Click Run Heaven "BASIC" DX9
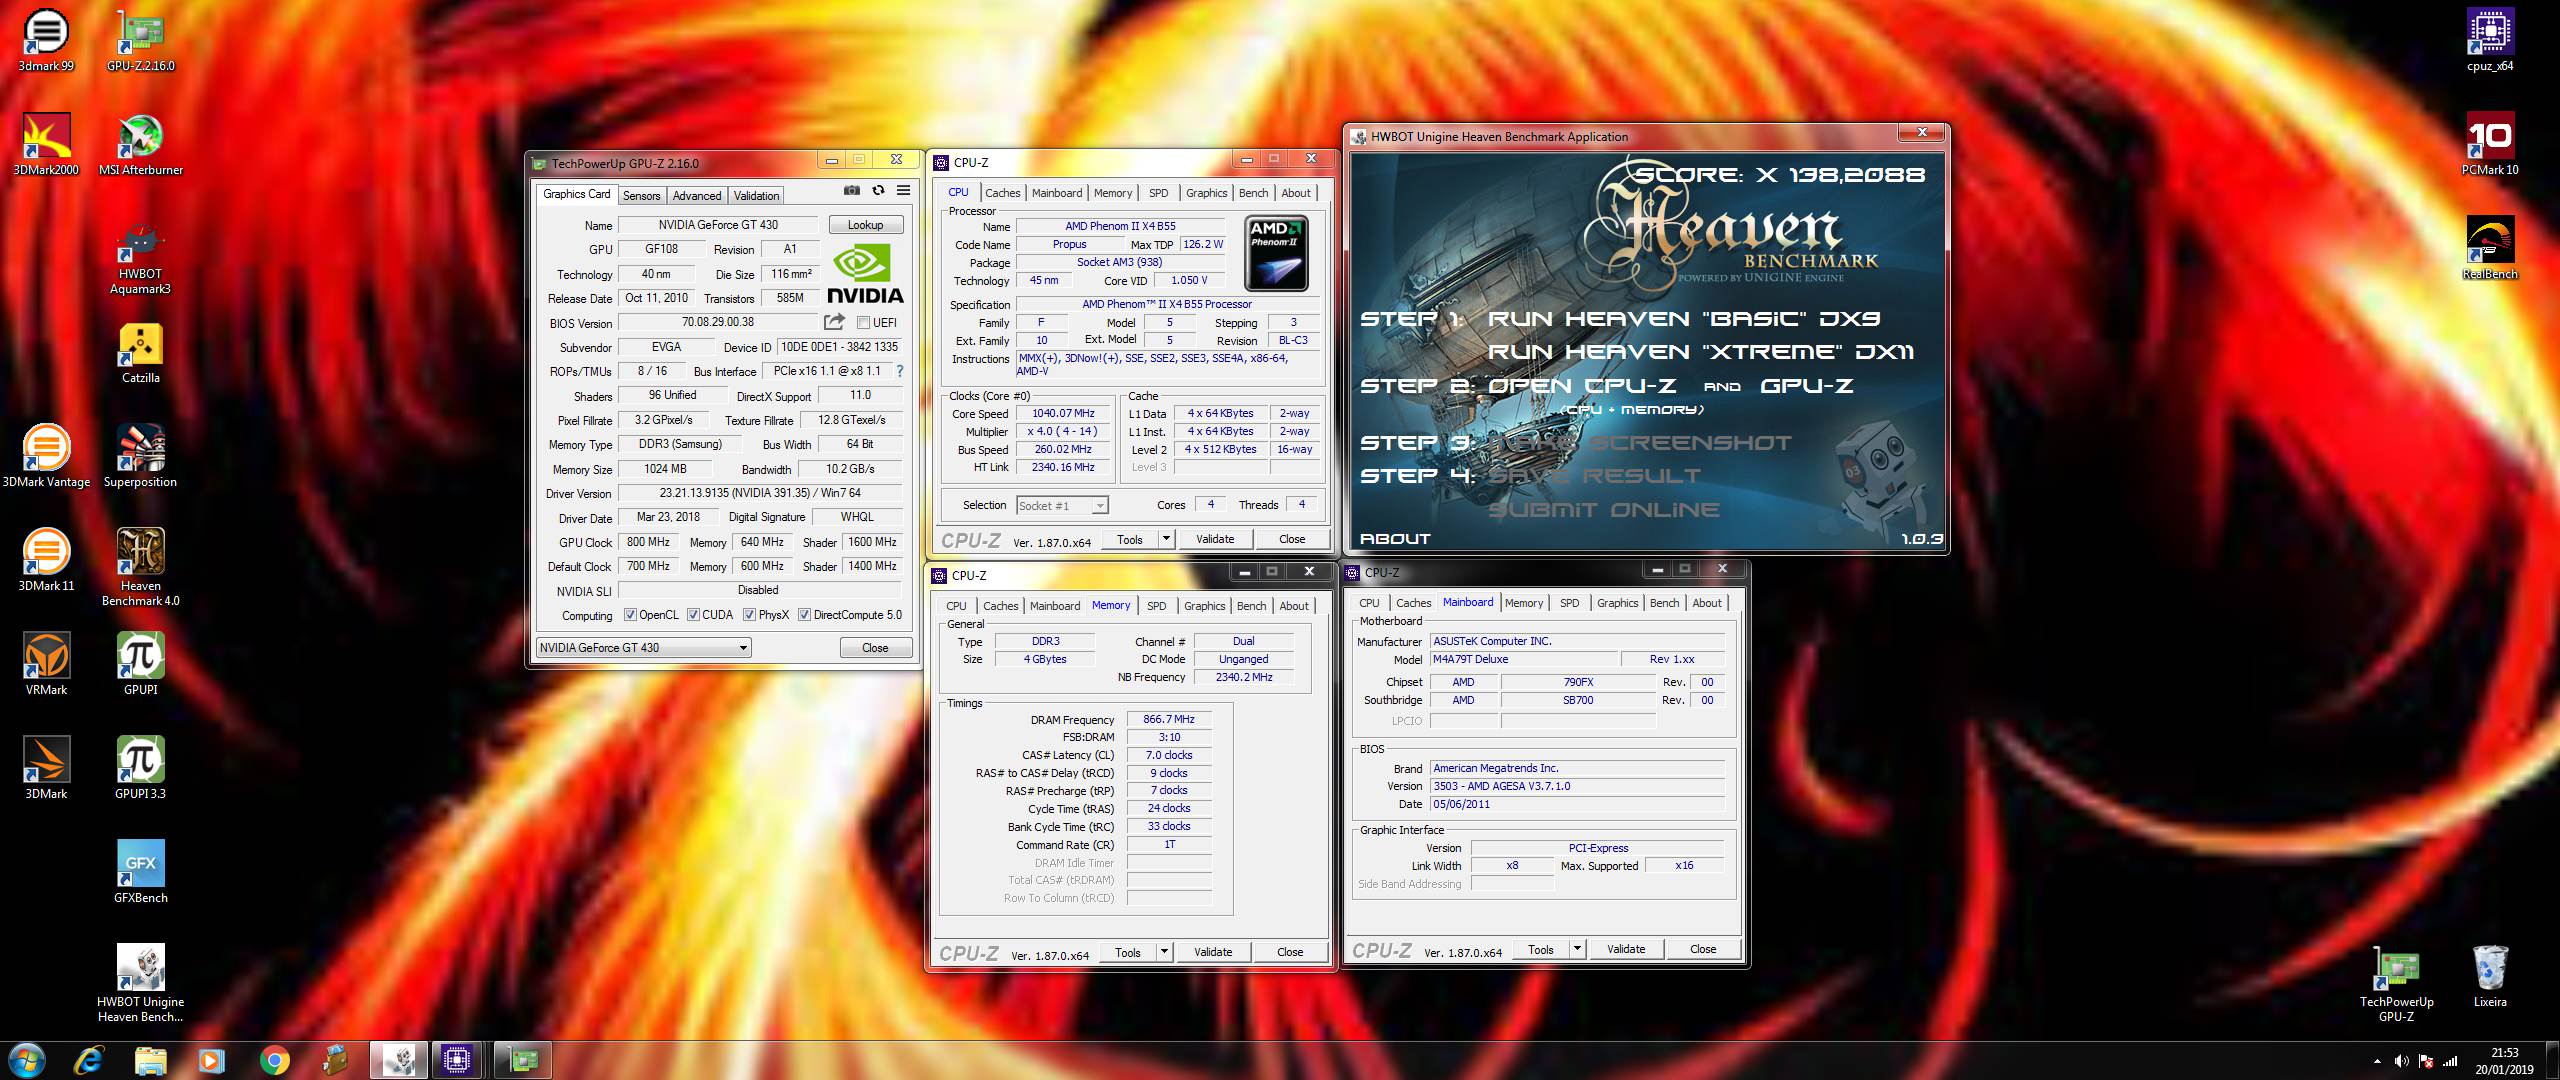Screen dimensions: 2560x1080 click(1684, 319)
